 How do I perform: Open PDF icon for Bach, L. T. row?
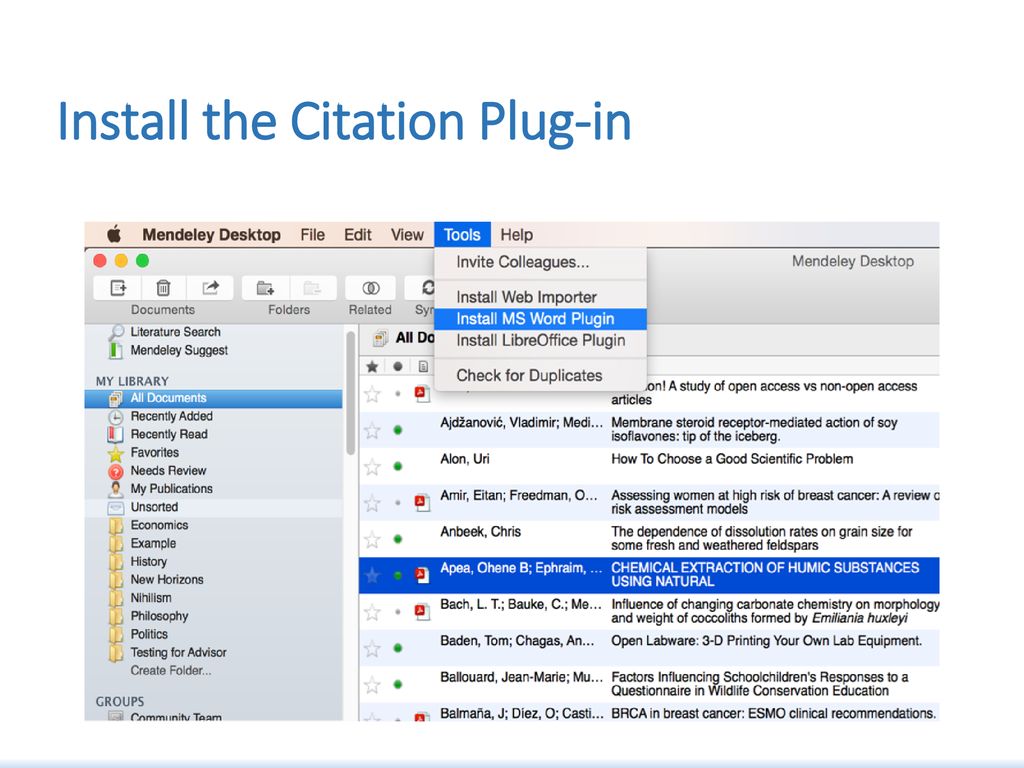pos(422,611)
